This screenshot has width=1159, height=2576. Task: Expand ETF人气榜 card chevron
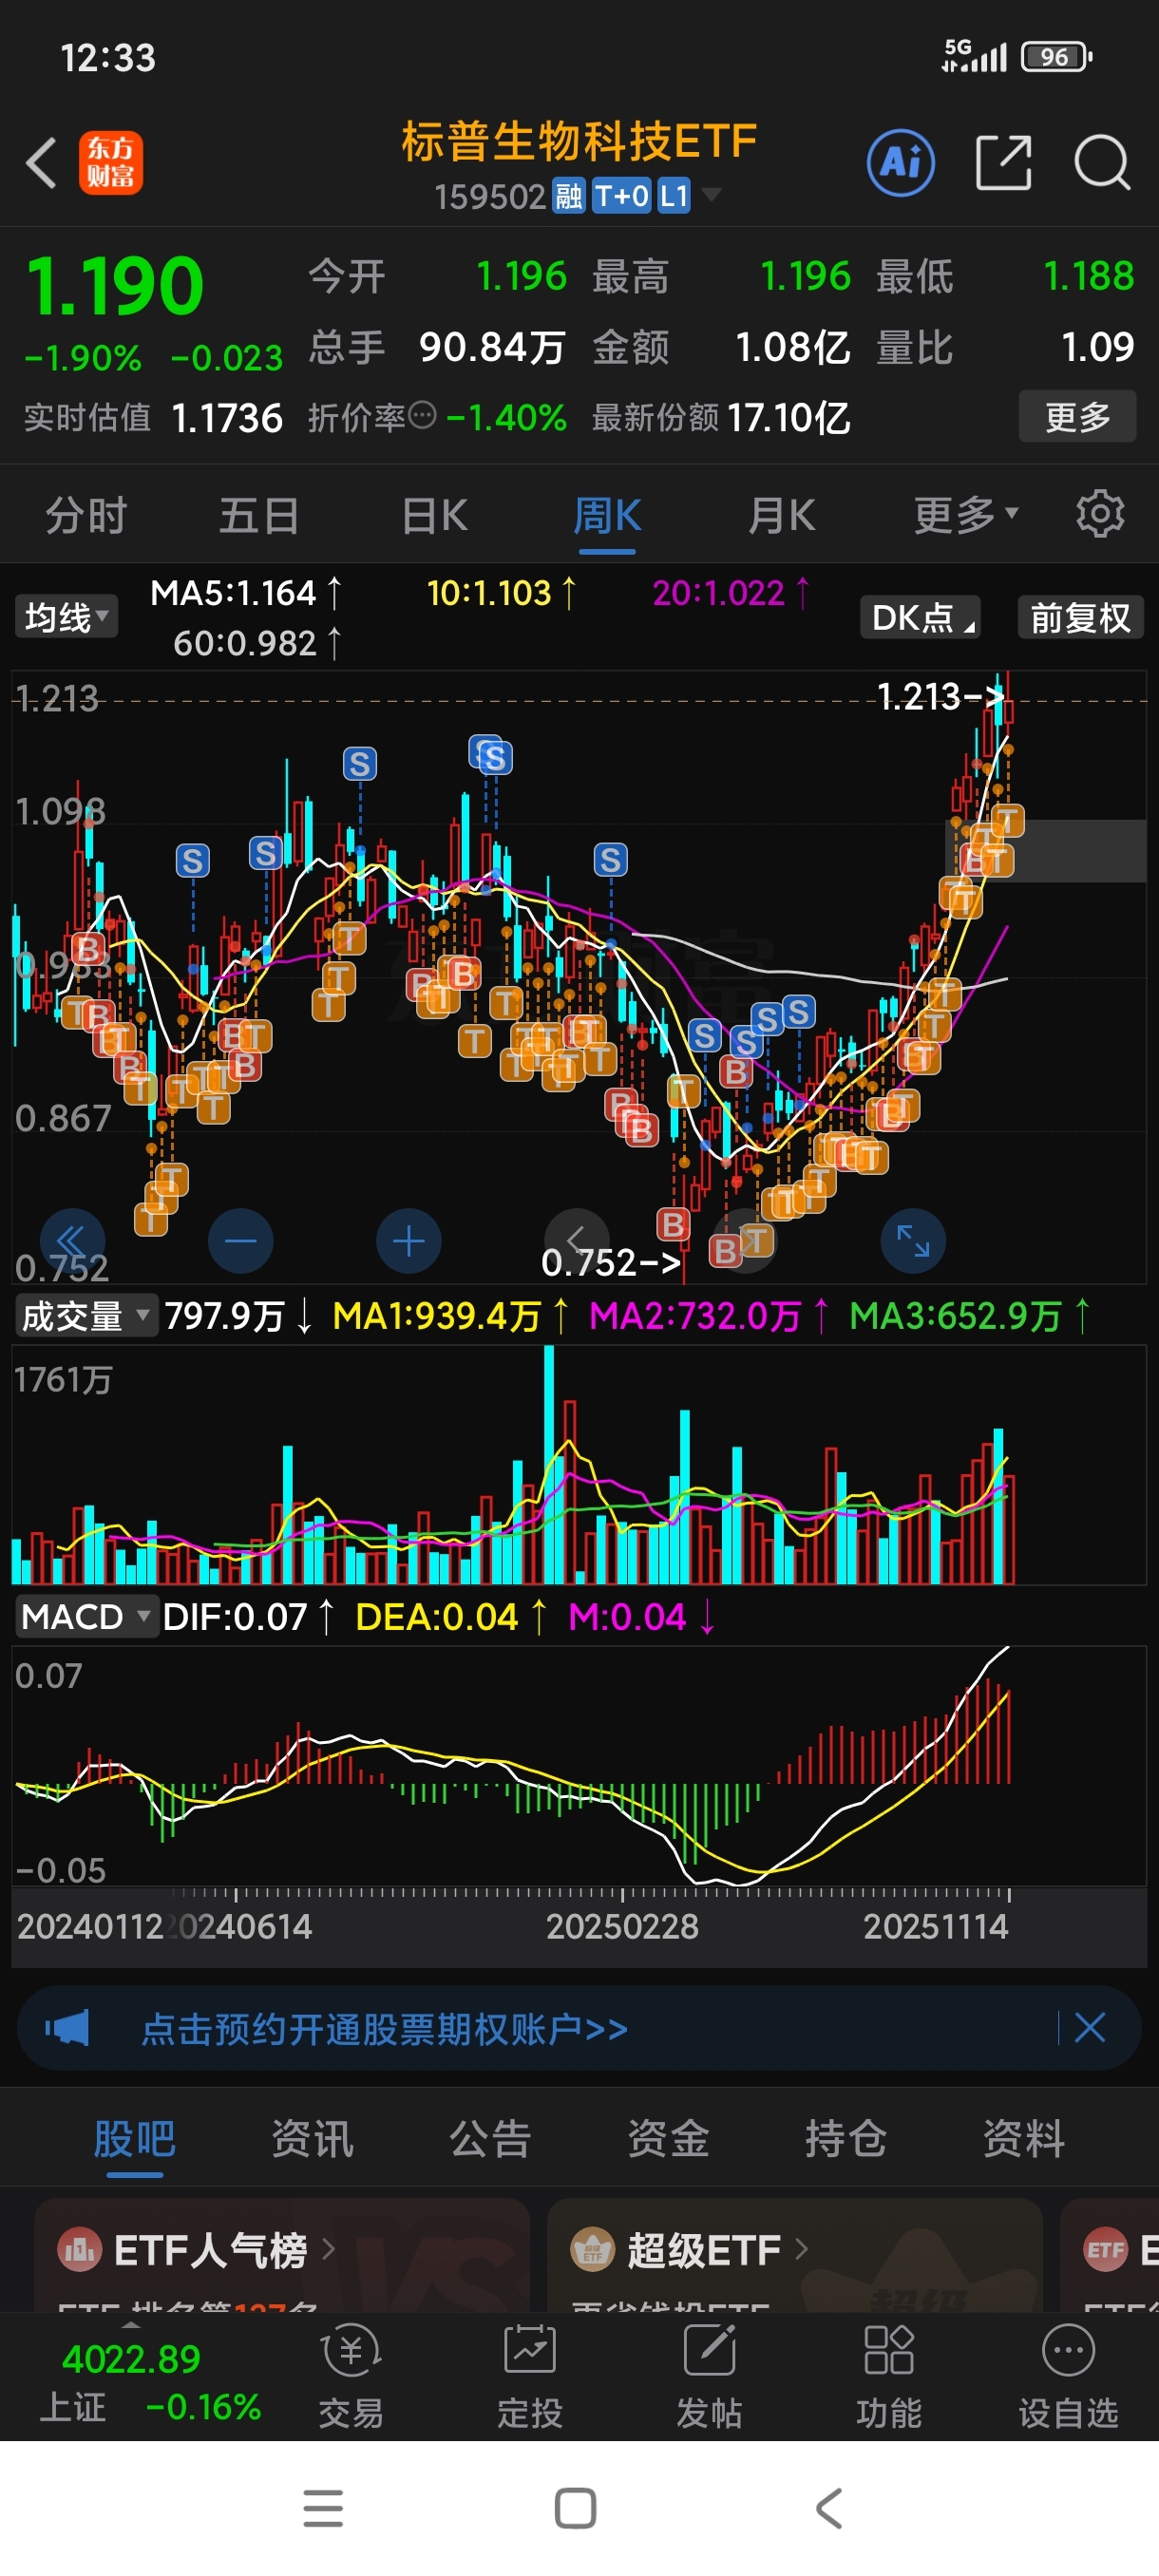click(328, 2250)
